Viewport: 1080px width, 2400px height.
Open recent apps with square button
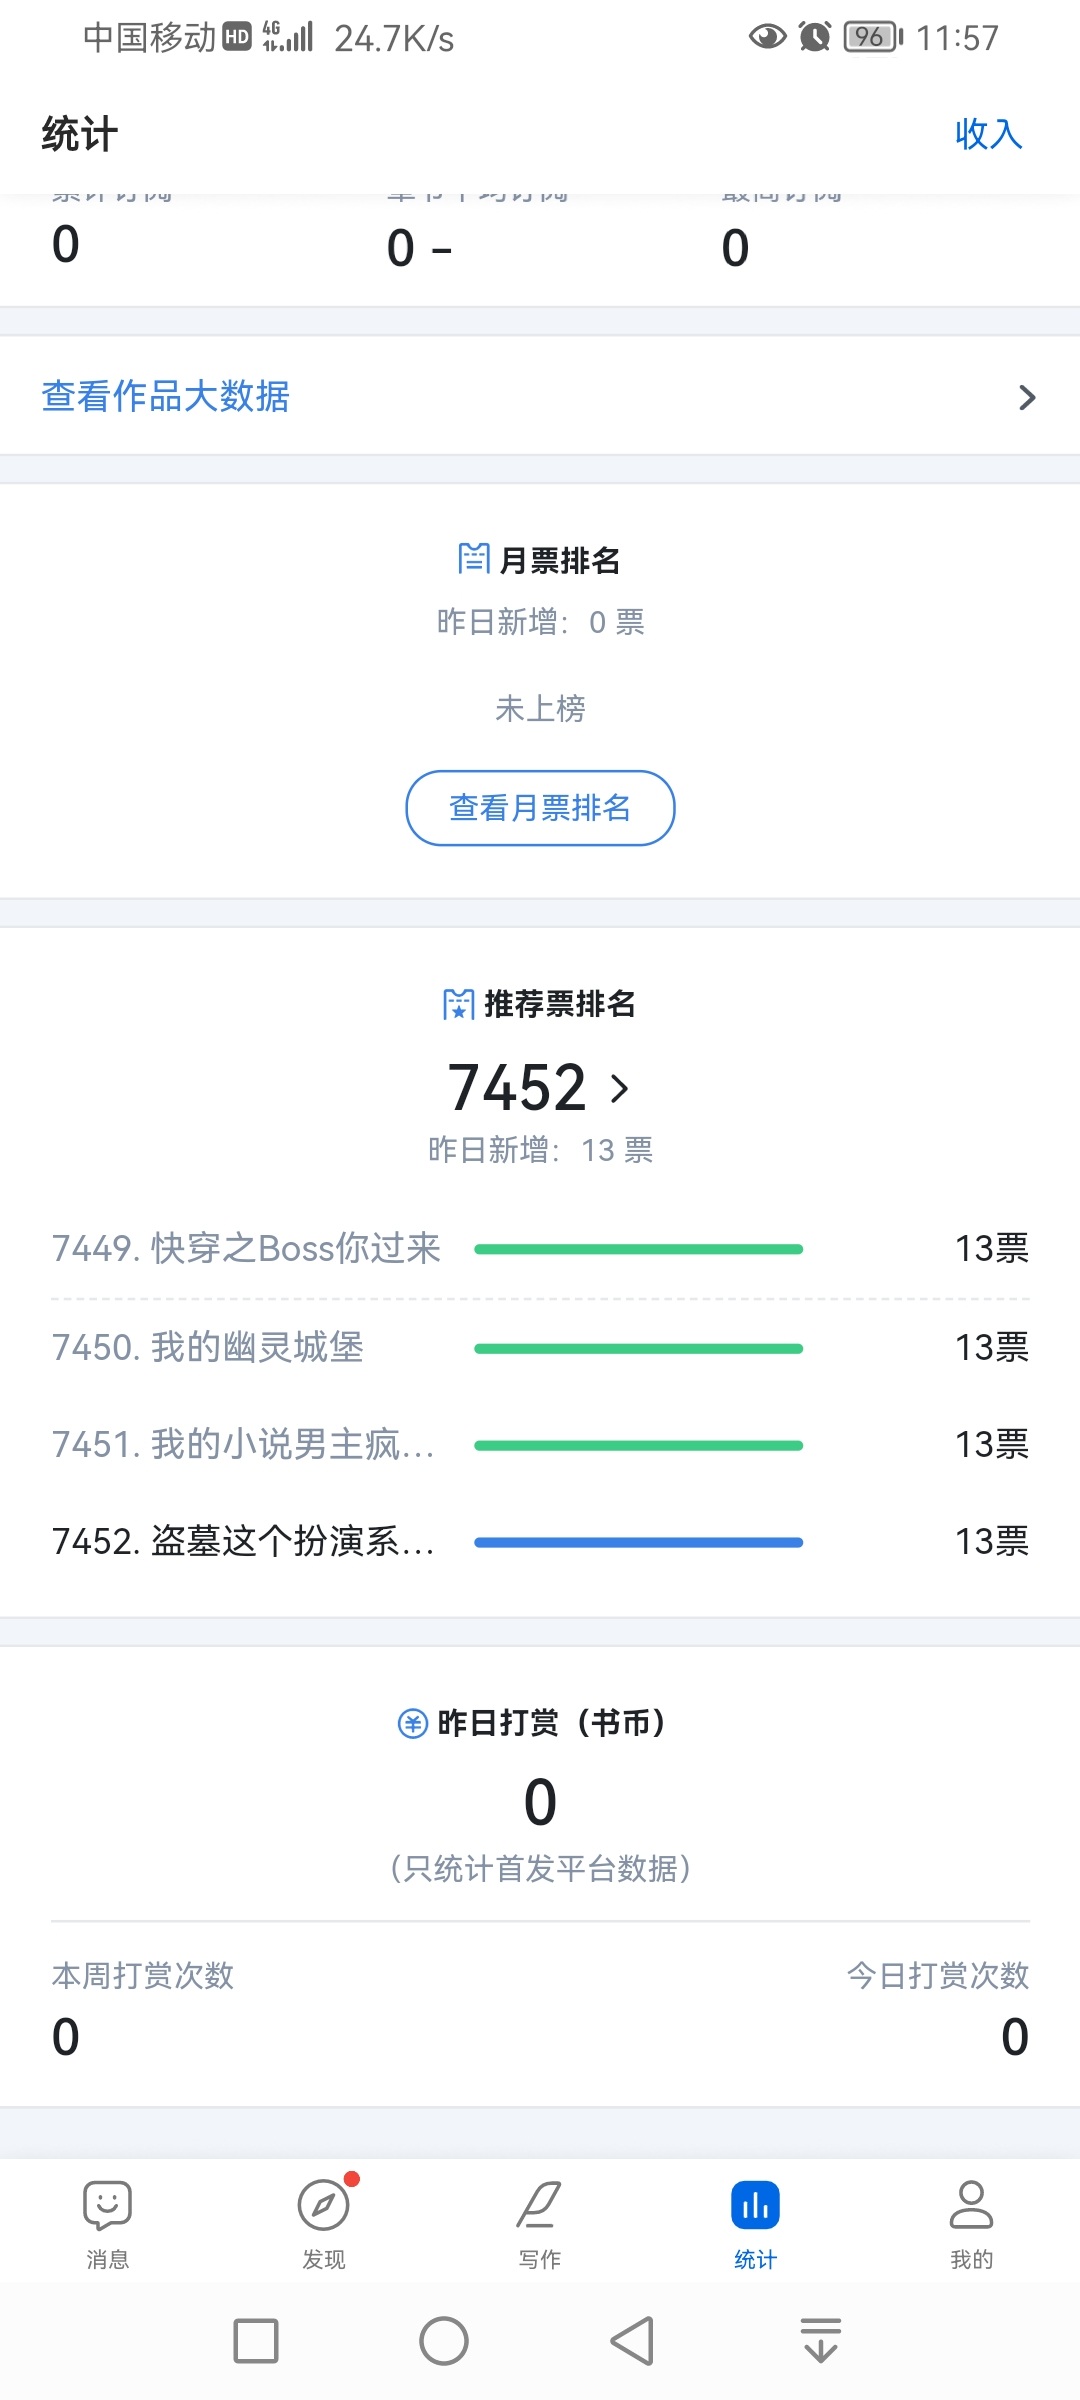256,2341
